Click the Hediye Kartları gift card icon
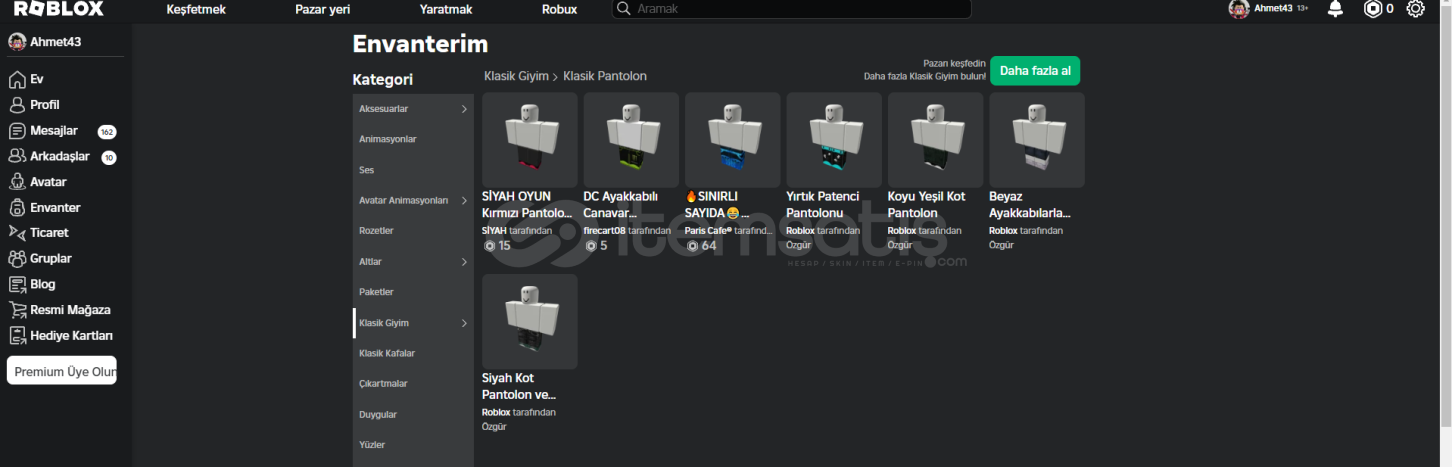Viewport: 1452px width, 467px height. point(17,336)
